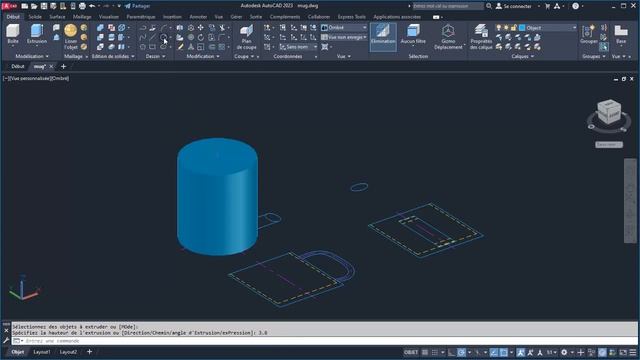Click the move tool in Modification

[201, 28]
